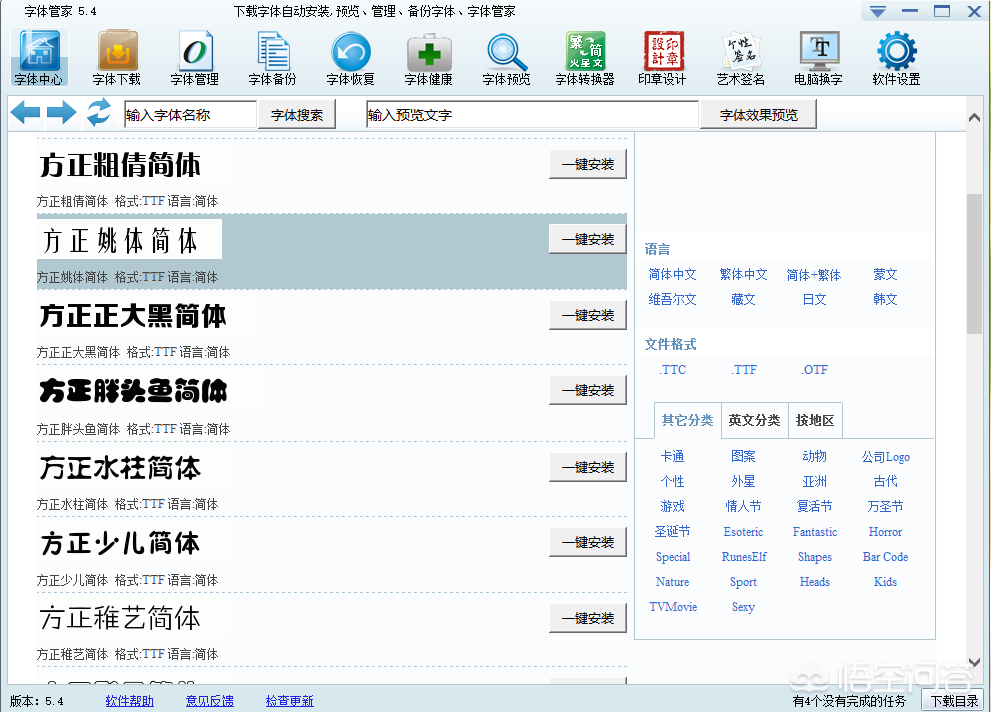Open the 图案 category
Screen dimensions: 991x712
pos(743,456)
